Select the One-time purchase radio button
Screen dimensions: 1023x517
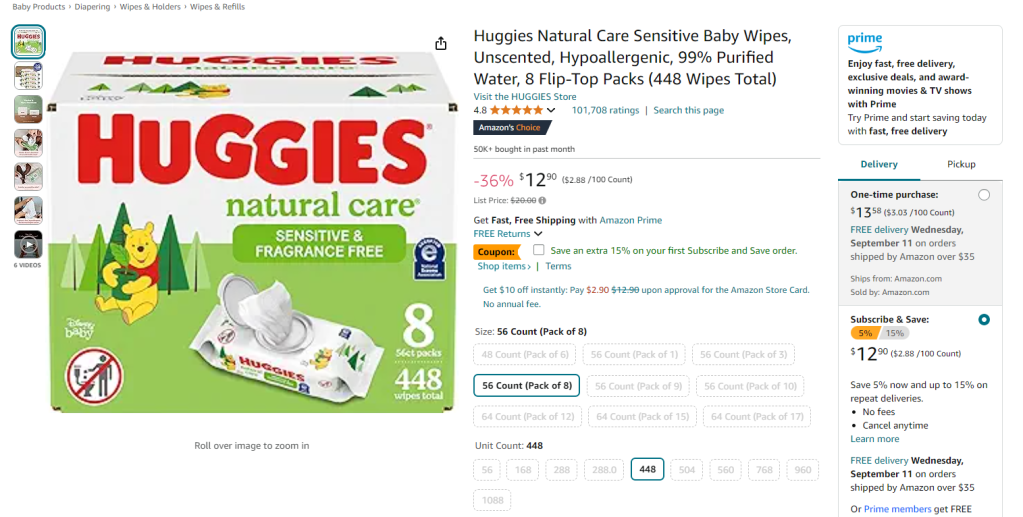(984, 195)
